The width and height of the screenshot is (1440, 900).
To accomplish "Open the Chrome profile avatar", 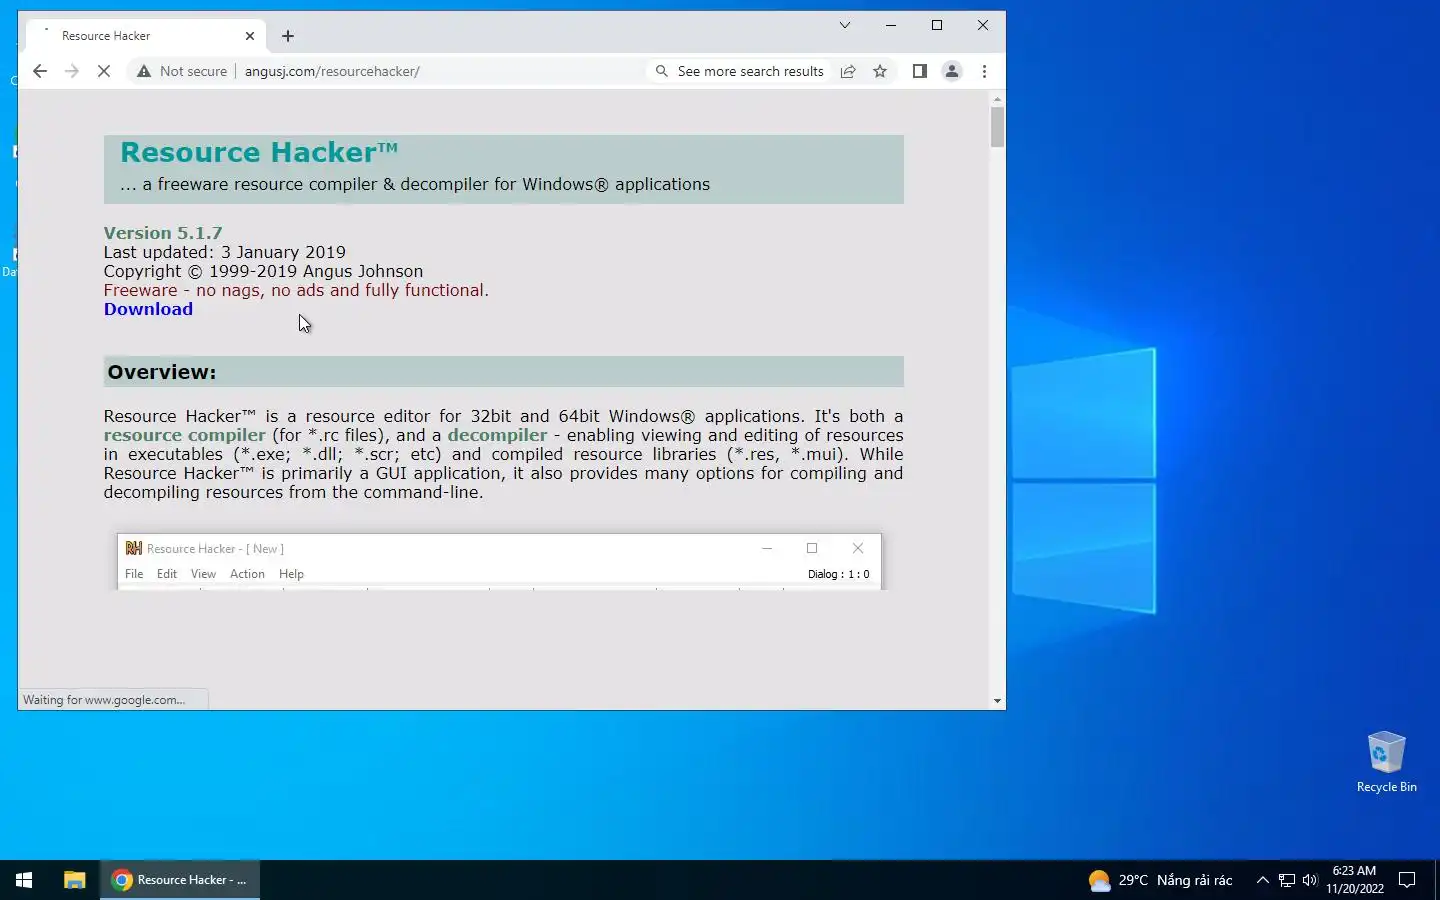I will pos(952,71).
